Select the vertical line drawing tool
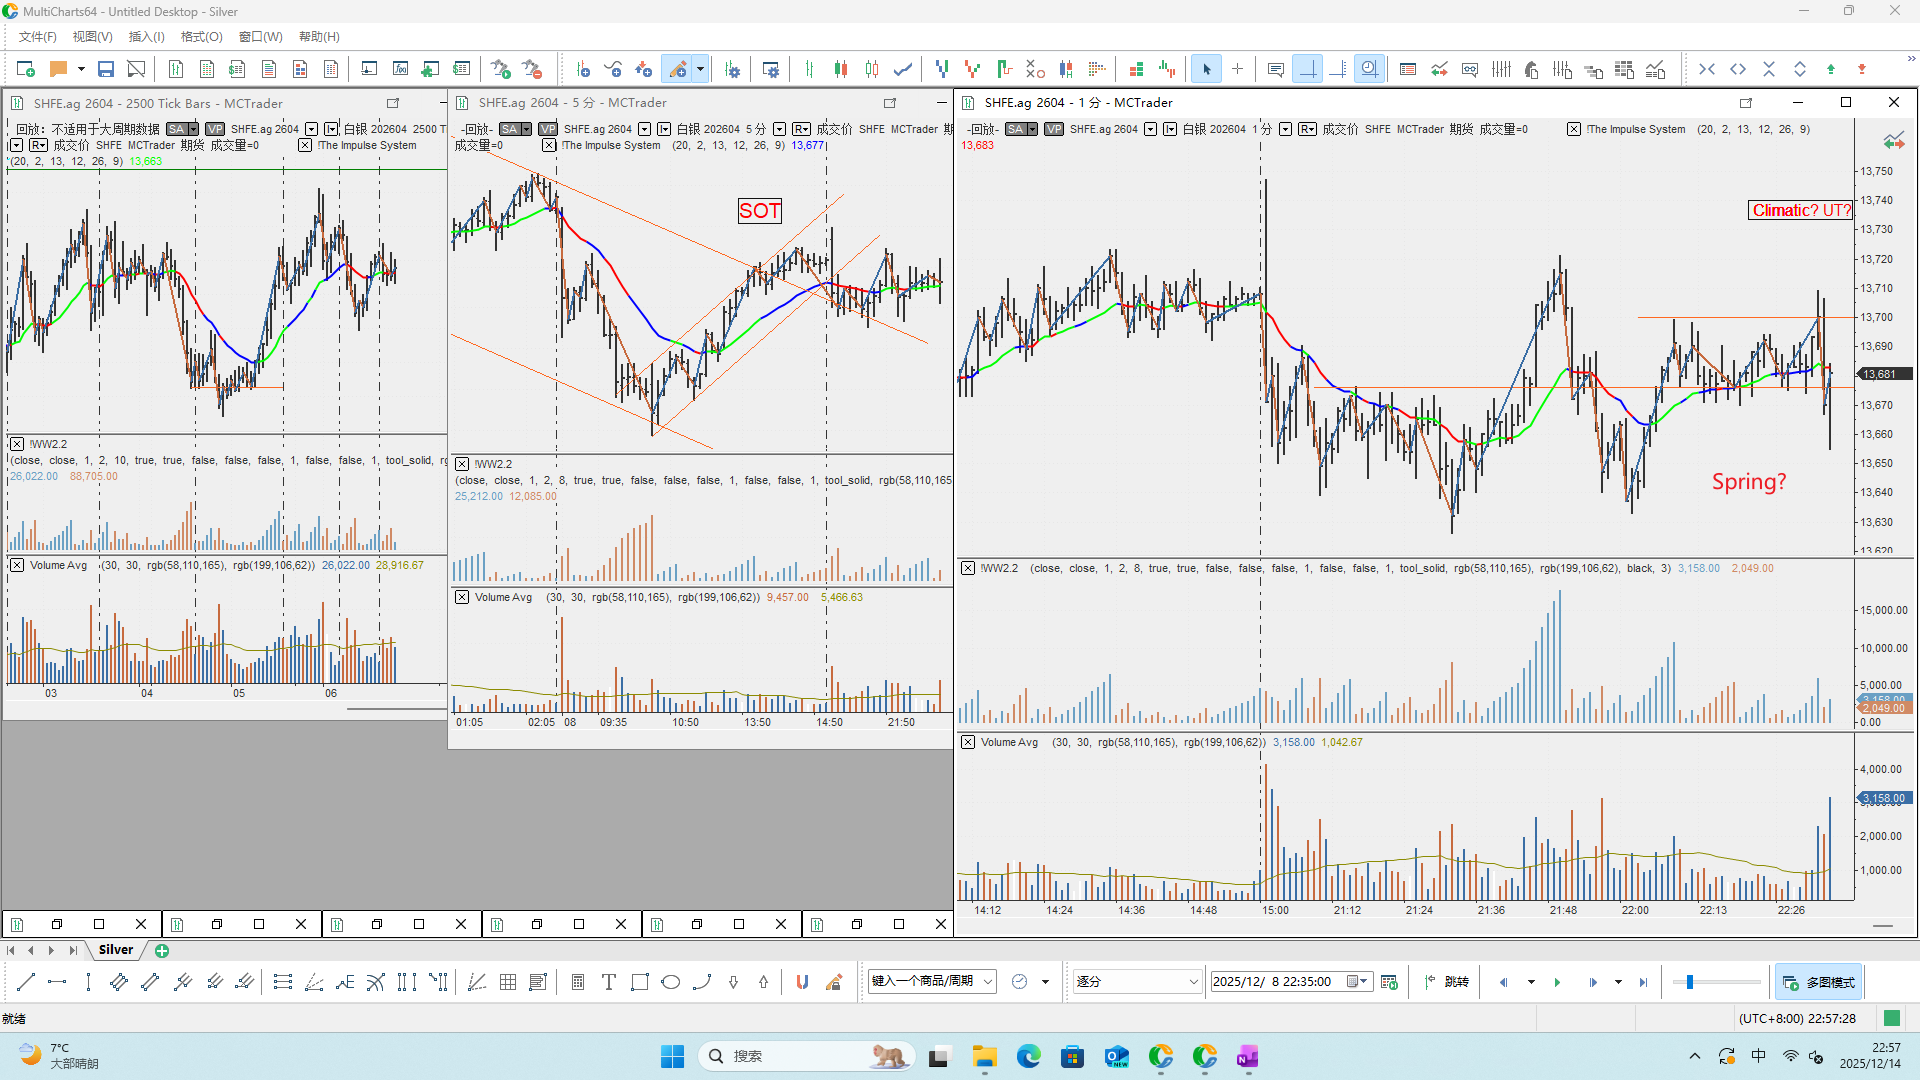The image size is (1920, 1080). click(x=88, y=982)
